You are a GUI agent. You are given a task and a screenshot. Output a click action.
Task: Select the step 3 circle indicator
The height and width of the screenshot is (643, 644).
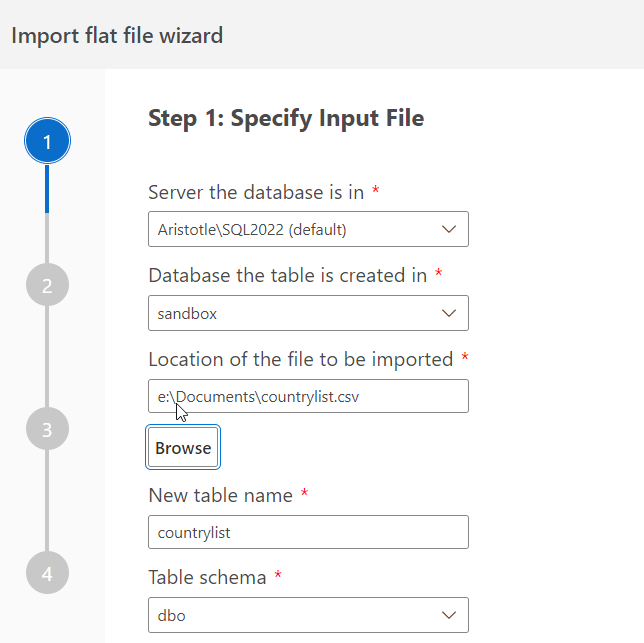(47, 430)
